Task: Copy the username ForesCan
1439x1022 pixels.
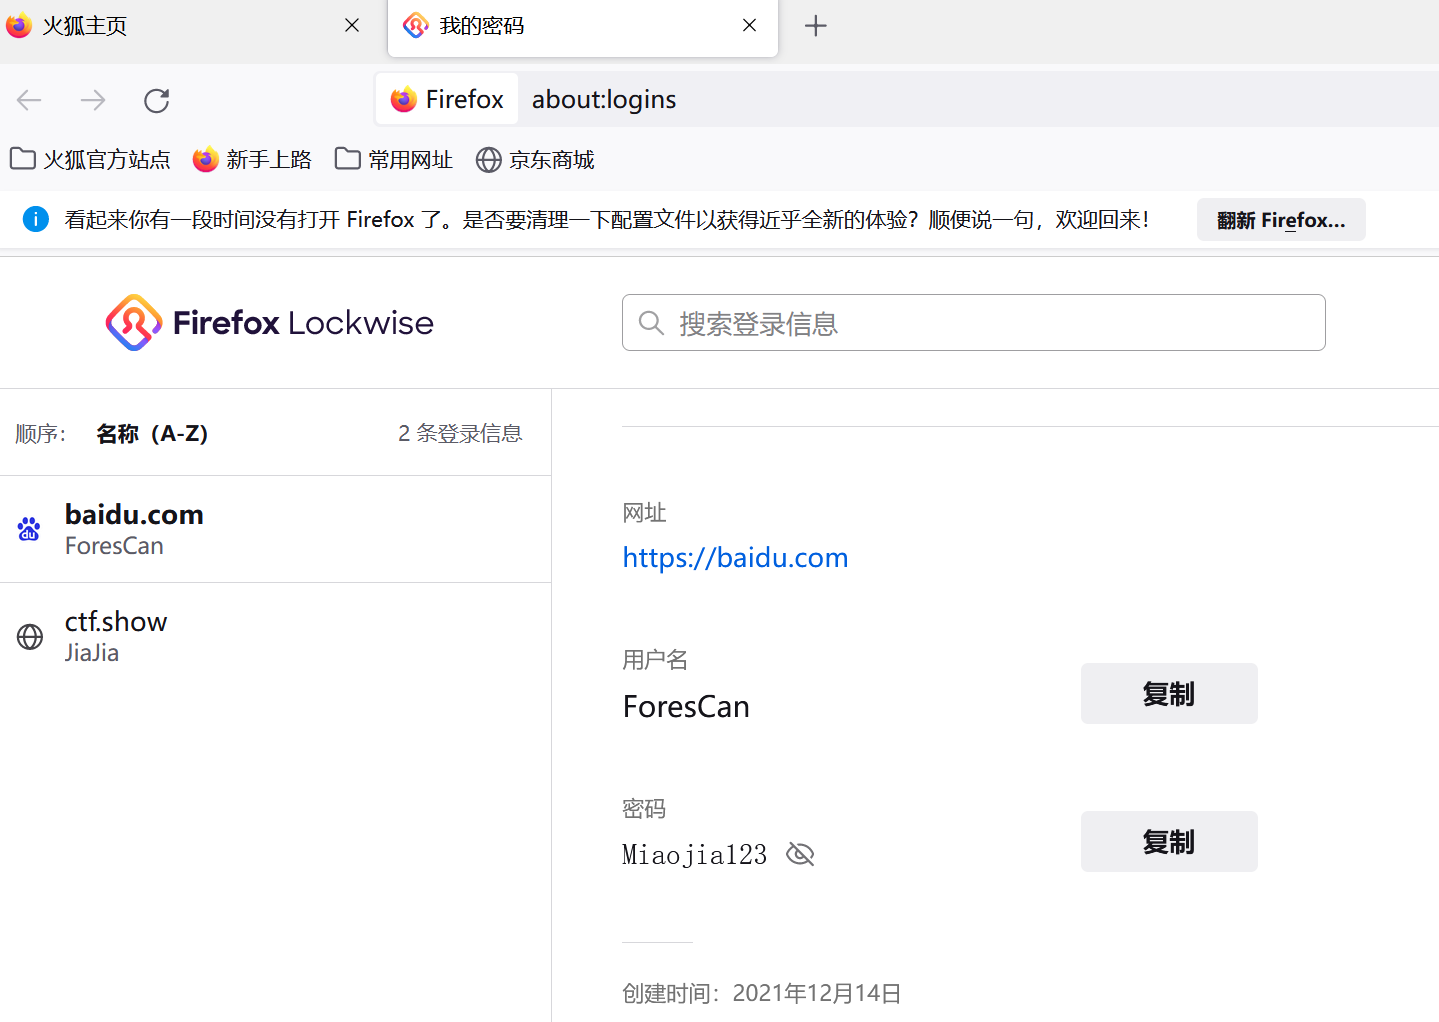Action: click(x=1169, y=694)
